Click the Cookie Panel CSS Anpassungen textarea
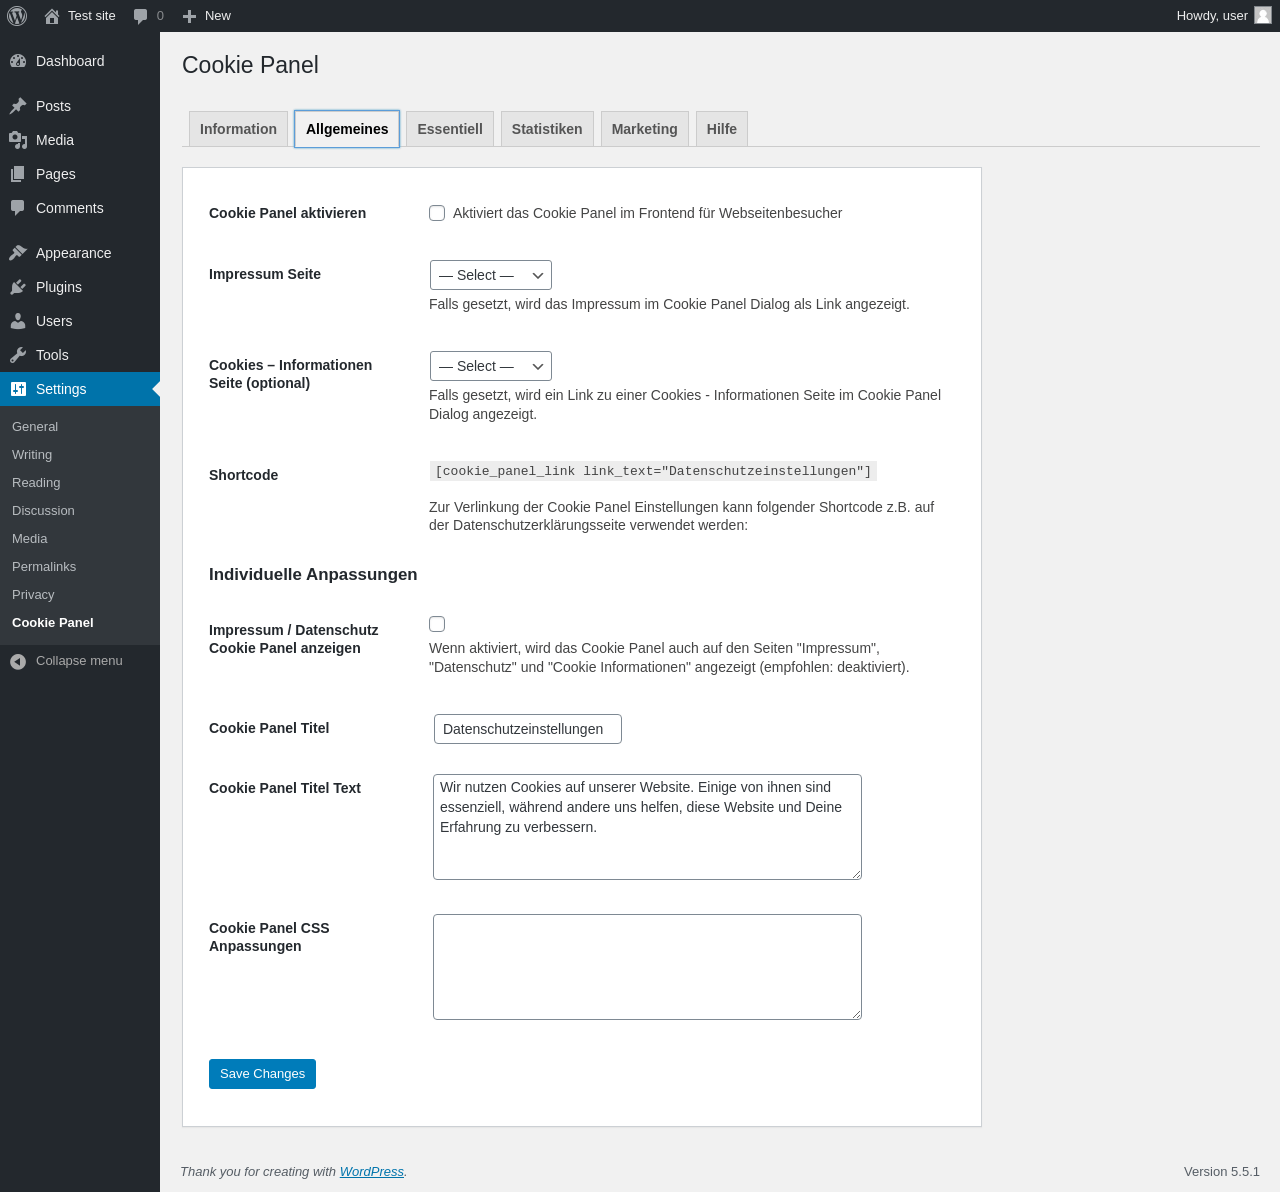This screenshot has height=1192, width=1280. pos(647,967)
